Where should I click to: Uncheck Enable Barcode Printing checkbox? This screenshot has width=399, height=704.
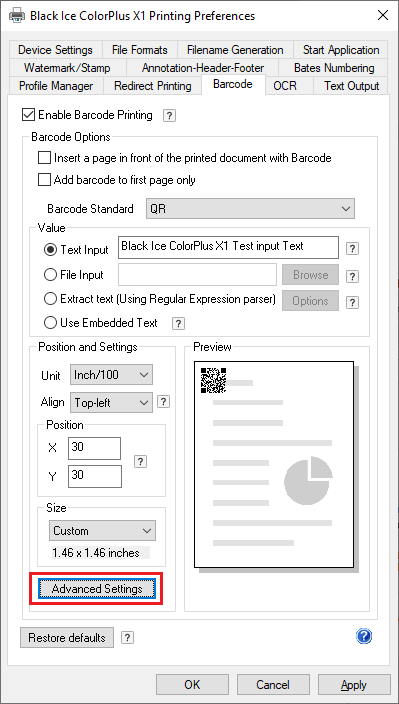(x=28, y=115)
